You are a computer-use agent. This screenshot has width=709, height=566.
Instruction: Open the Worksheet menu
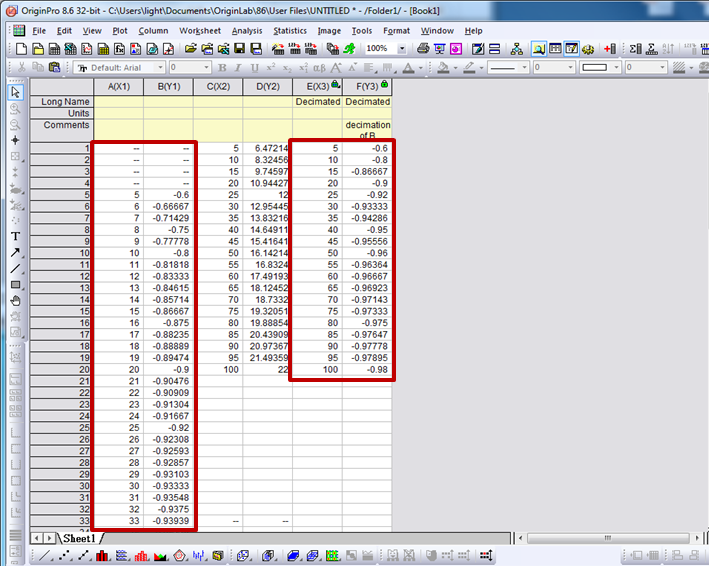click(x=200, y=31)
